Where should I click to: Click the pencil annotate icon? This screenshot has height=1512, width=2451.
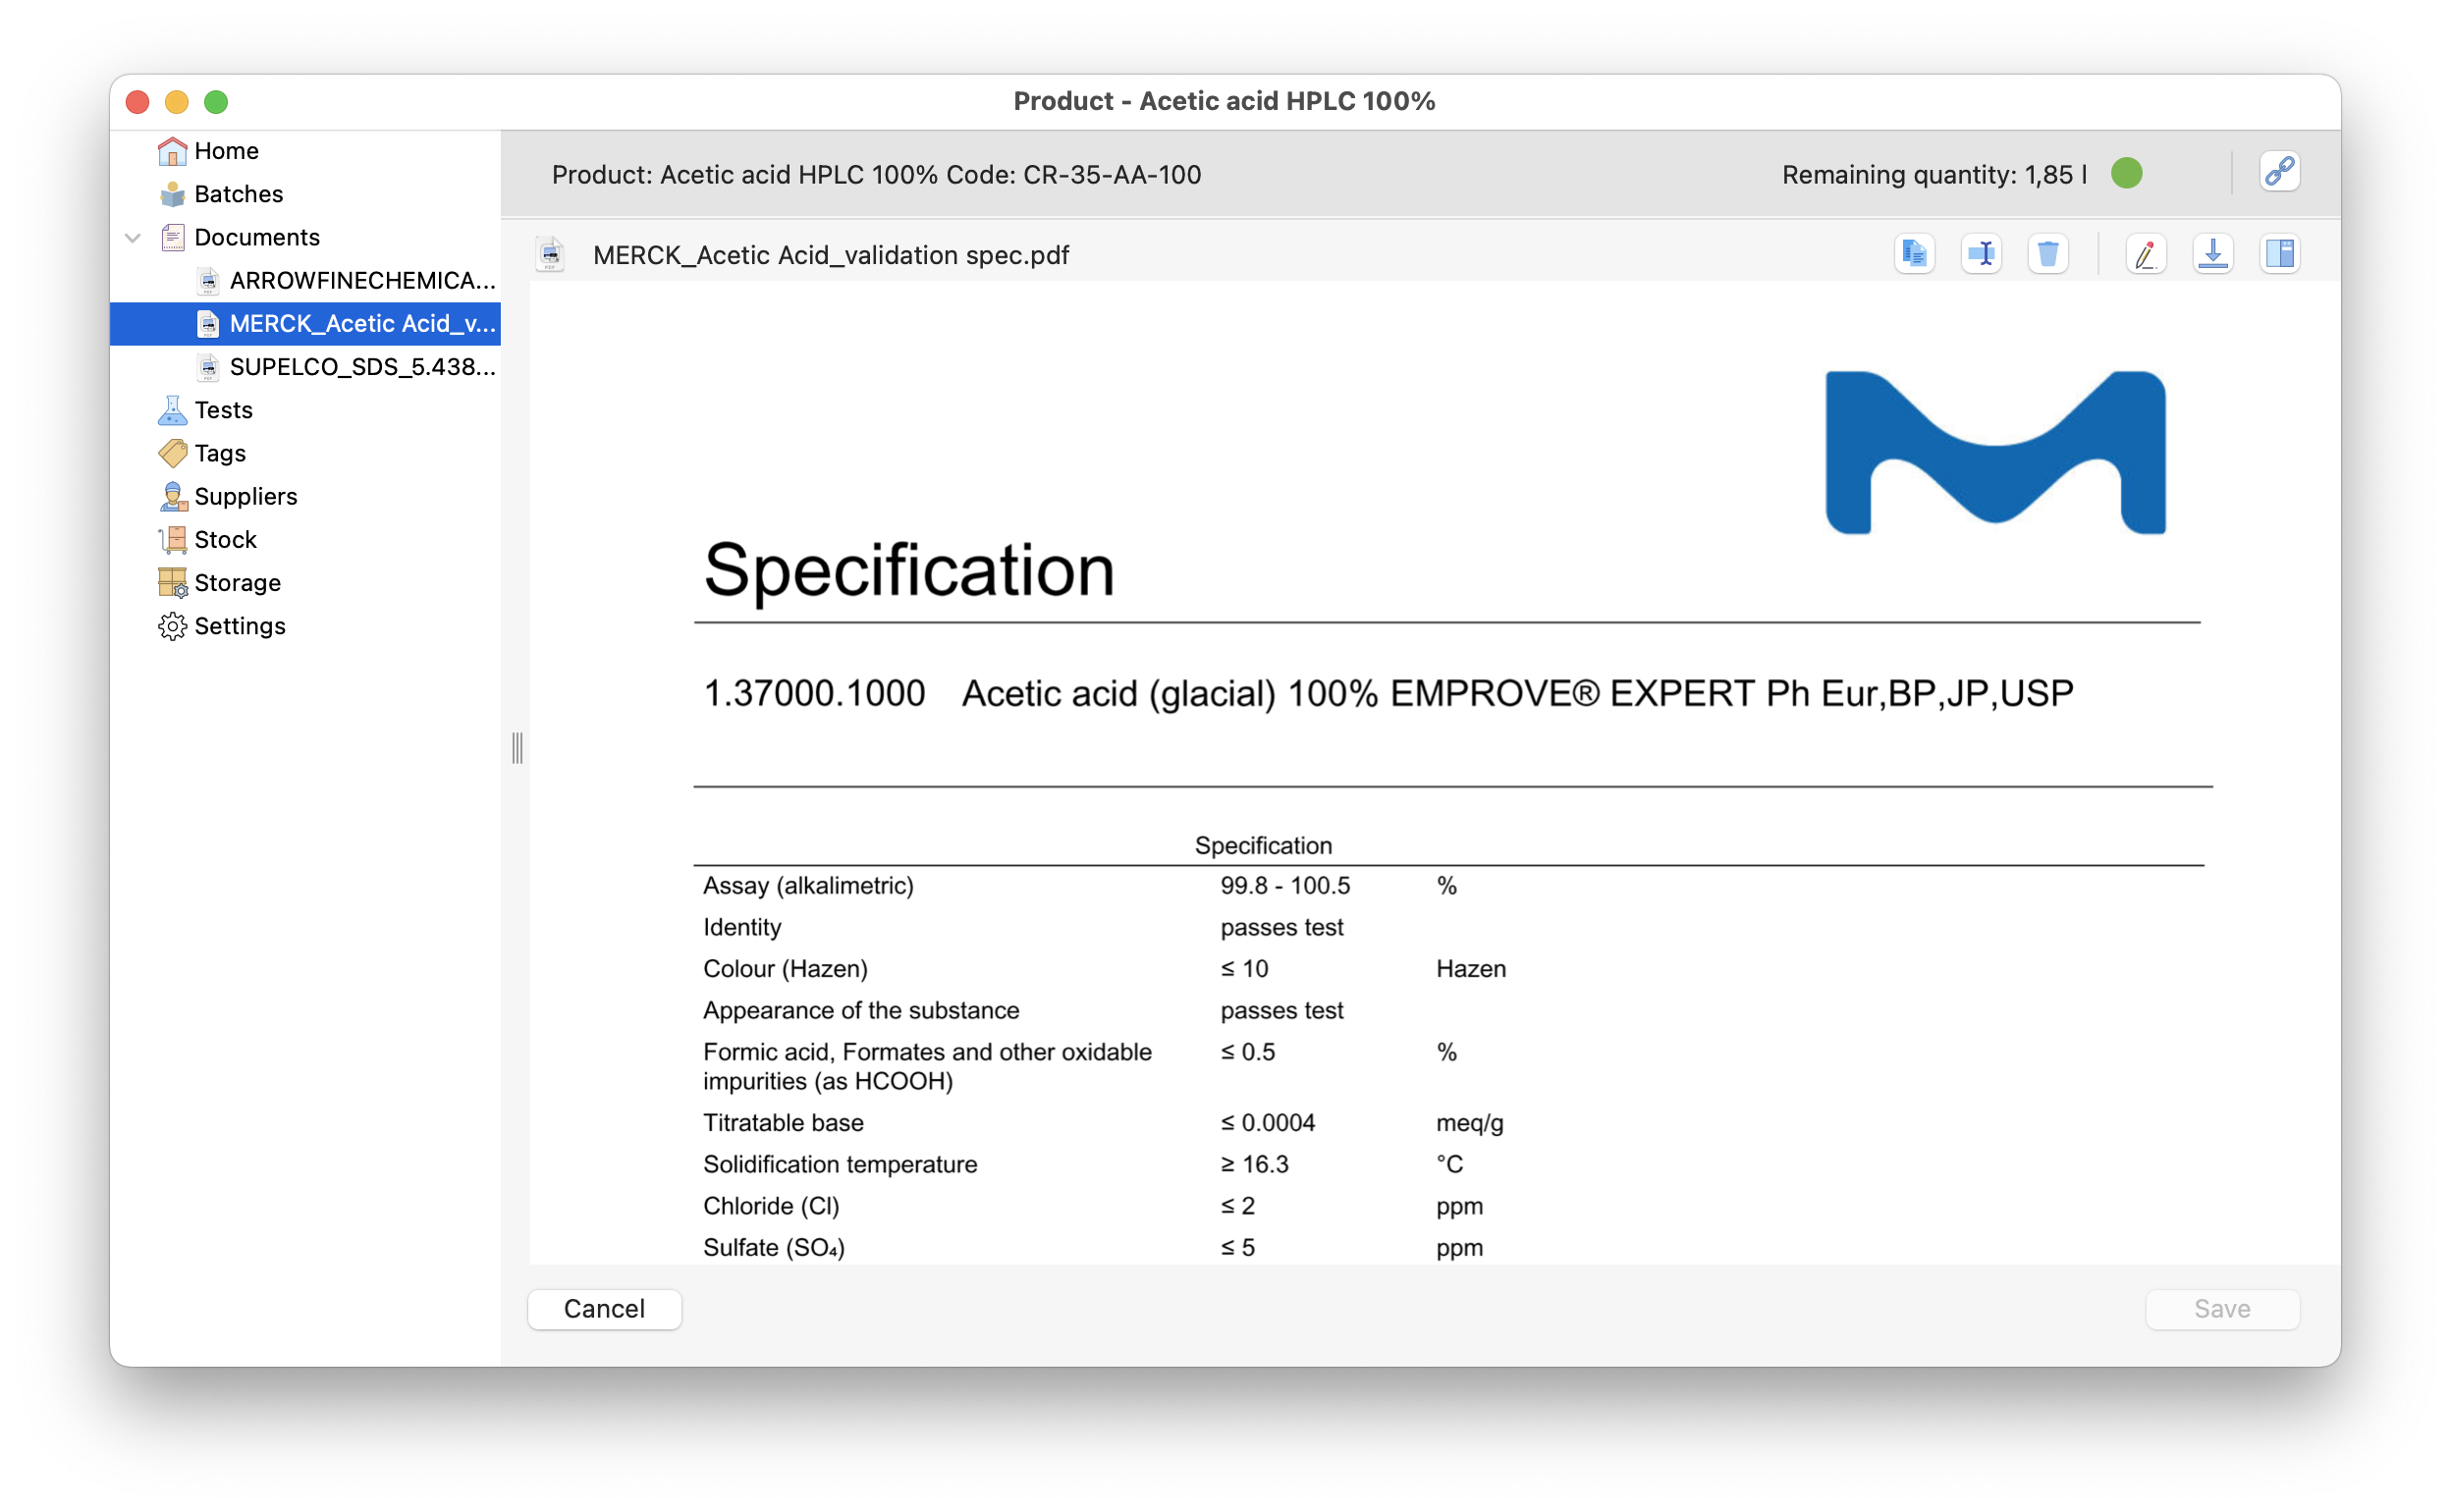(x=2145, y=254)
